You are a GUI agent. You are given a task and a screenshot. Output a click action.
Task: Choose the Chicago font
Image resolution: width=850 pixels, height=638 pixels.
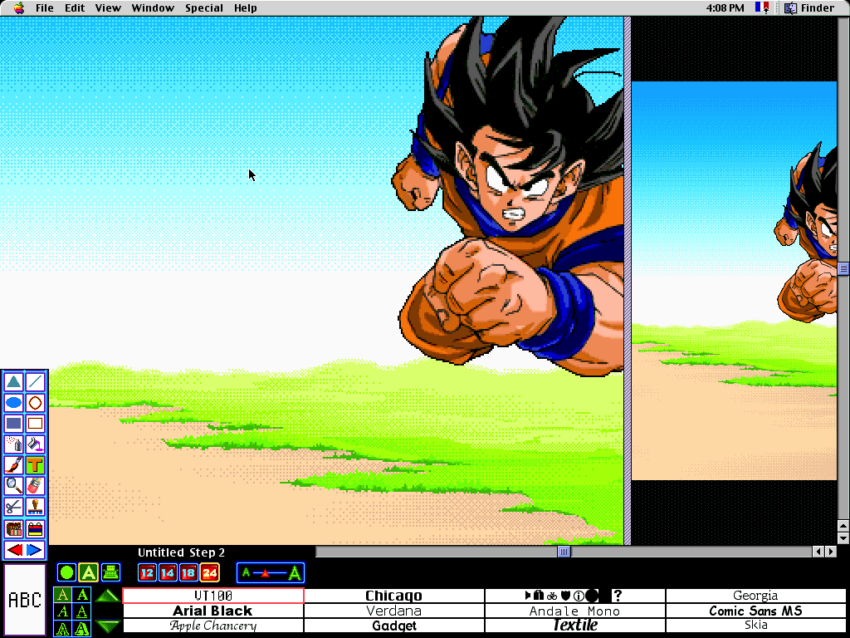(394, 596)
